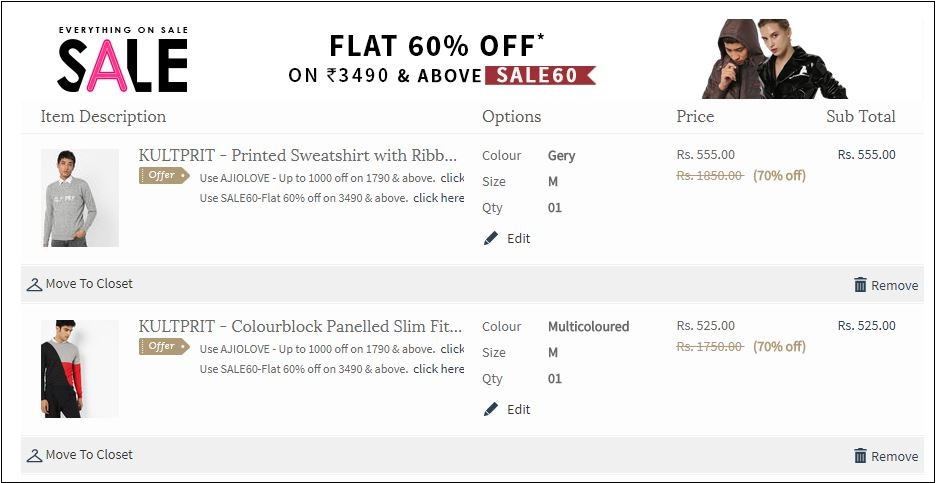
Task: Click pencil edit icon for Printed Sweatshirt
Action: click(491, 239)
